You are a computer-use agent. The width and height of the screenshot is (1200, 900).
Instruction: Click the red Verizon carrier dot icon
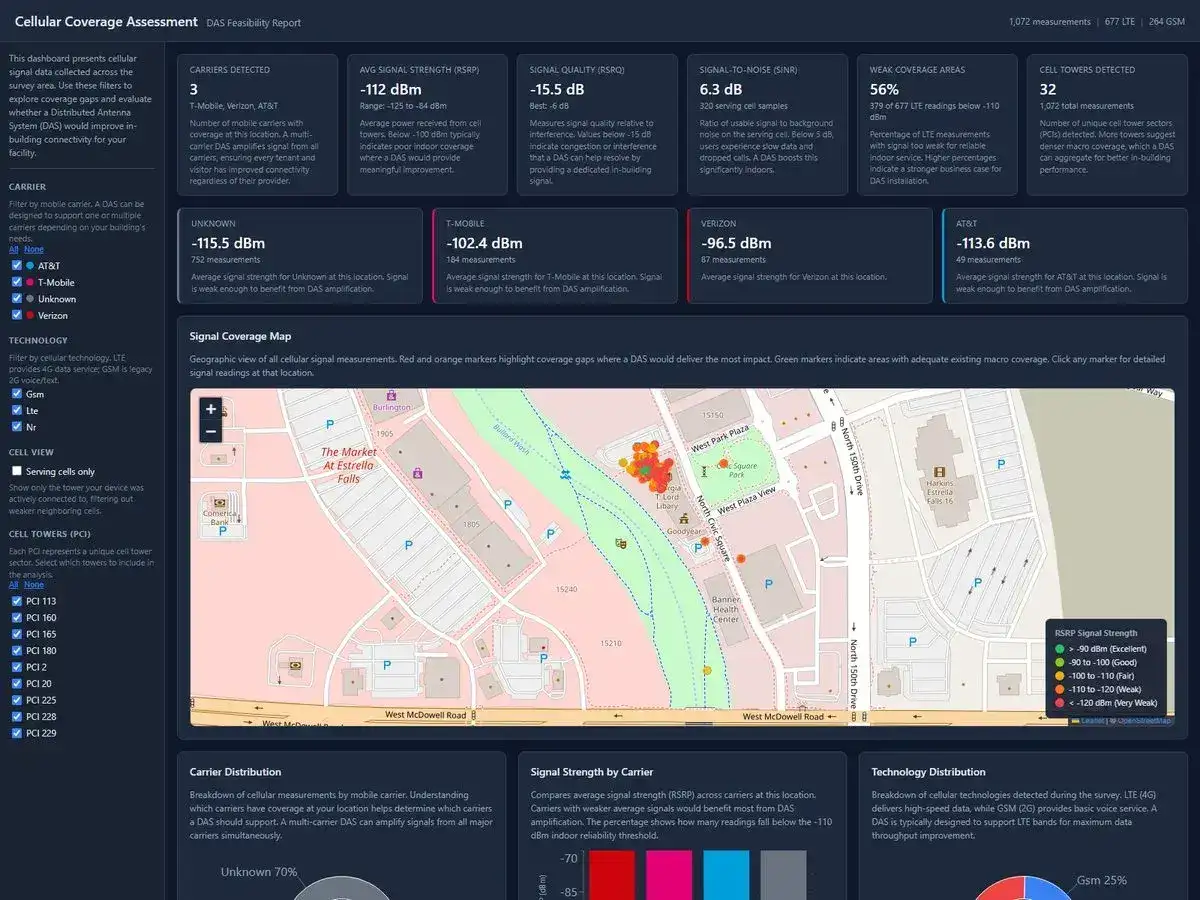pyautogui.click(x=29, y=314)
